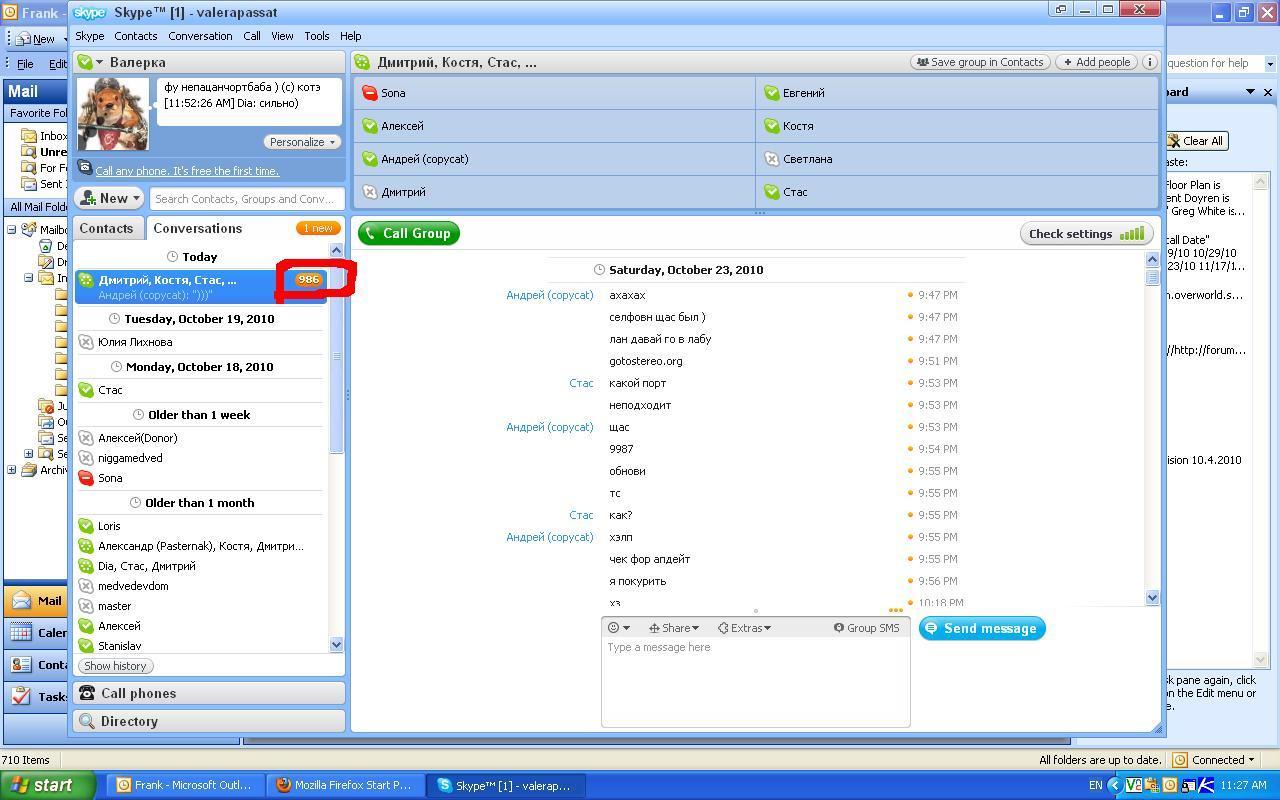Click the Call Group button
This screenshot has width=1280, height=800.
point(409,233)
